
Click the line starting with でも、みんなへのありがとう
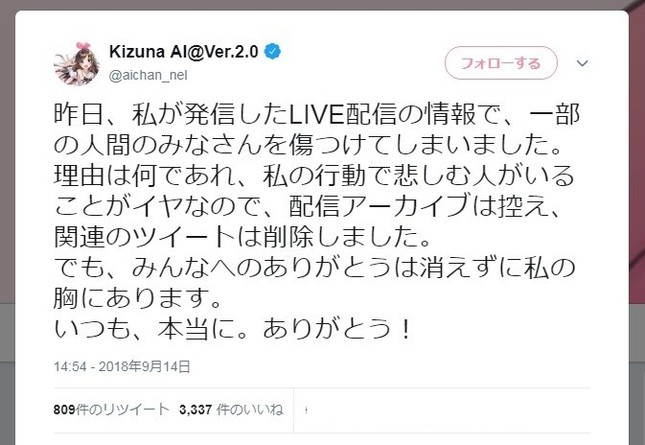tap(314, 268)
